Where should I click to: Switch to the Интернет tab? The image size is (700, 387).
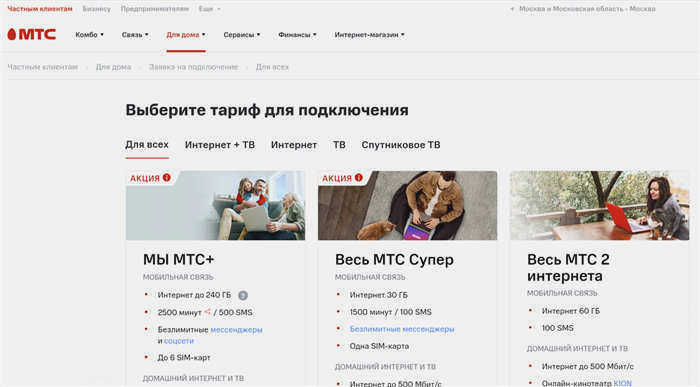[x=294, y=145]
